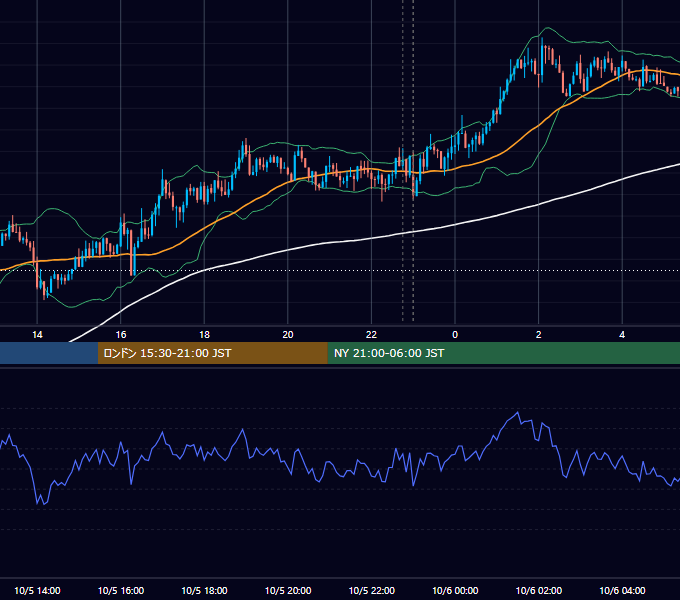680x600 pixels.
Task: Click the 10/5 18:00 date label
Action: click(x=204, y=590)
